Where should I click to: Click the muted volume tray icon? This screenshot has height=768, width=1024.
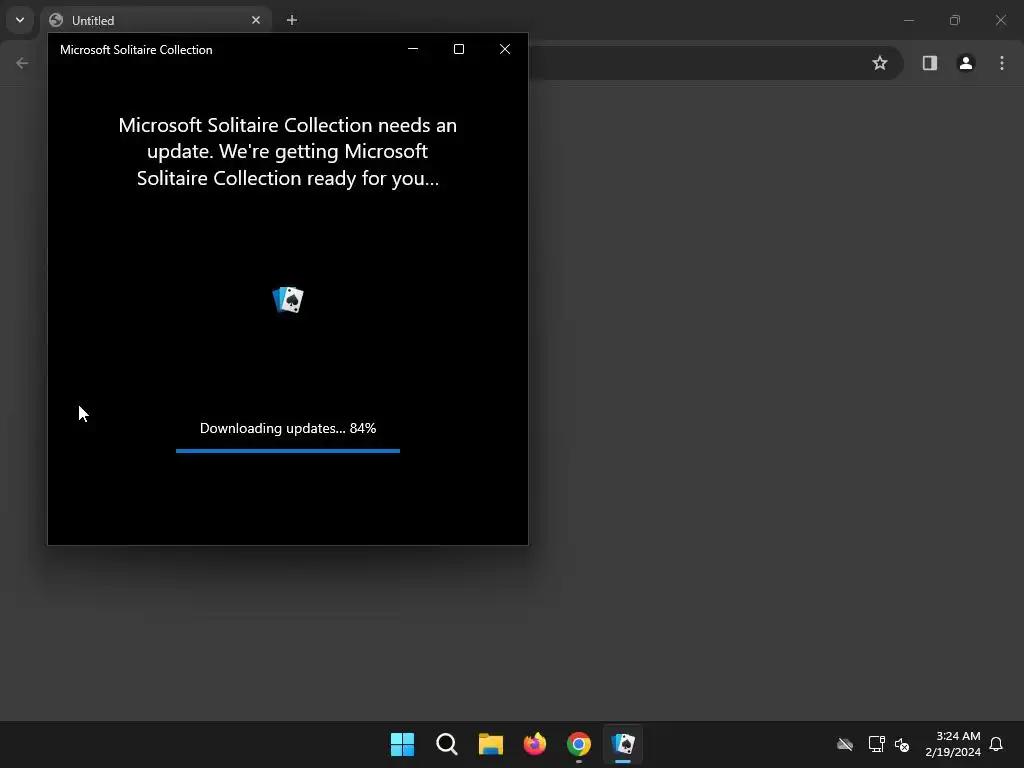tap(903, 744)
